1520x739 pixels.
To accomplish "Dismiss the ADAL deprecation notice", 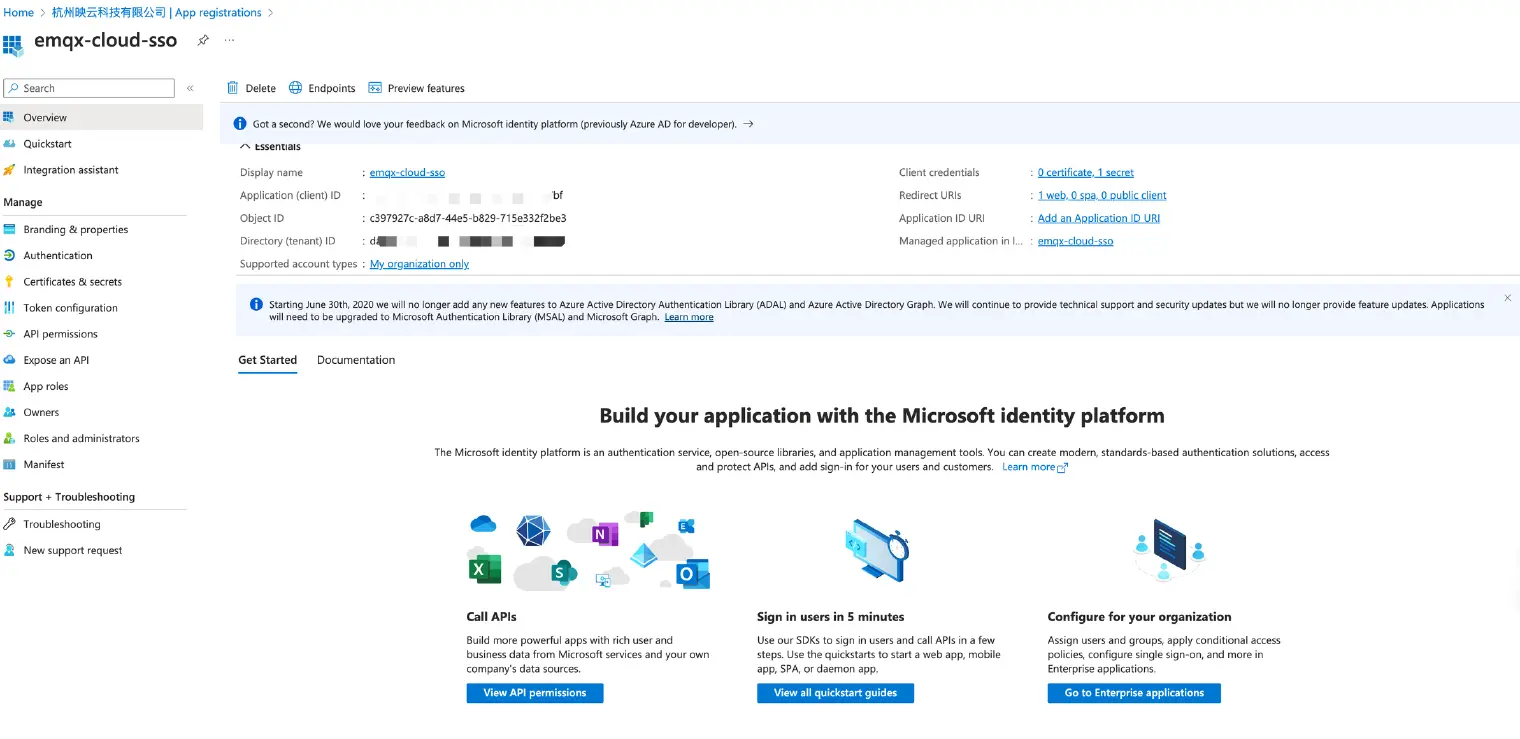I will click(1507, 298).
